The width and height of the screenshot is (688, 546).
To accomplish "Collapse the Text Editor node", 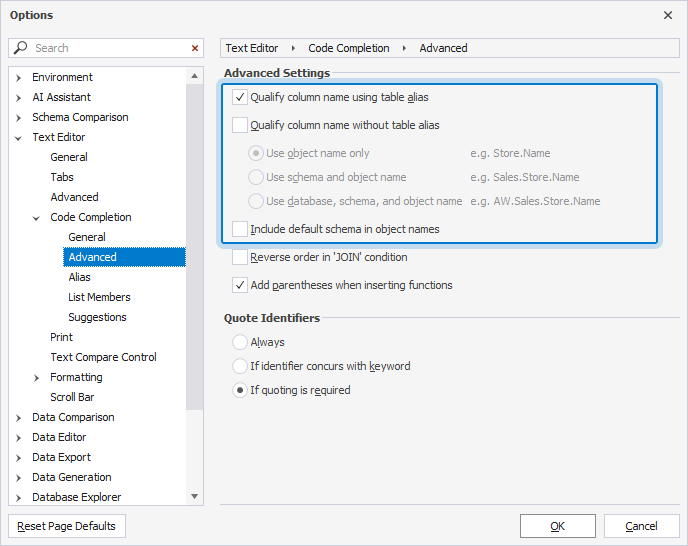I will [x=18, y=138].
